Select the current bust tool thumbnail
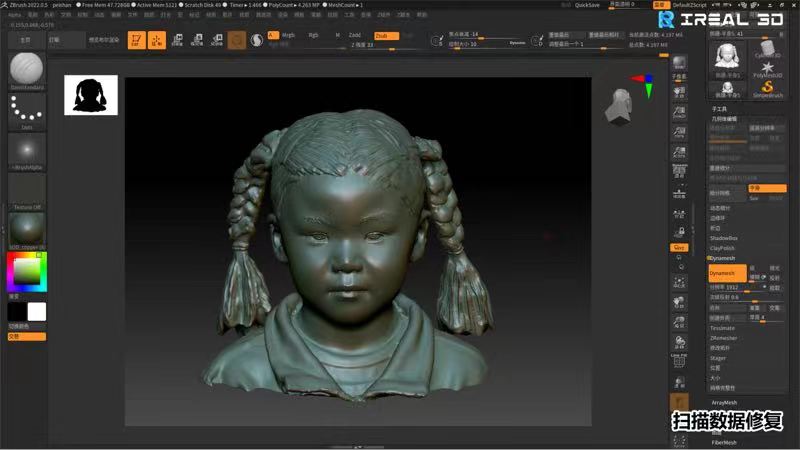This screenshot has height=450, width=800. coord(728,58)
